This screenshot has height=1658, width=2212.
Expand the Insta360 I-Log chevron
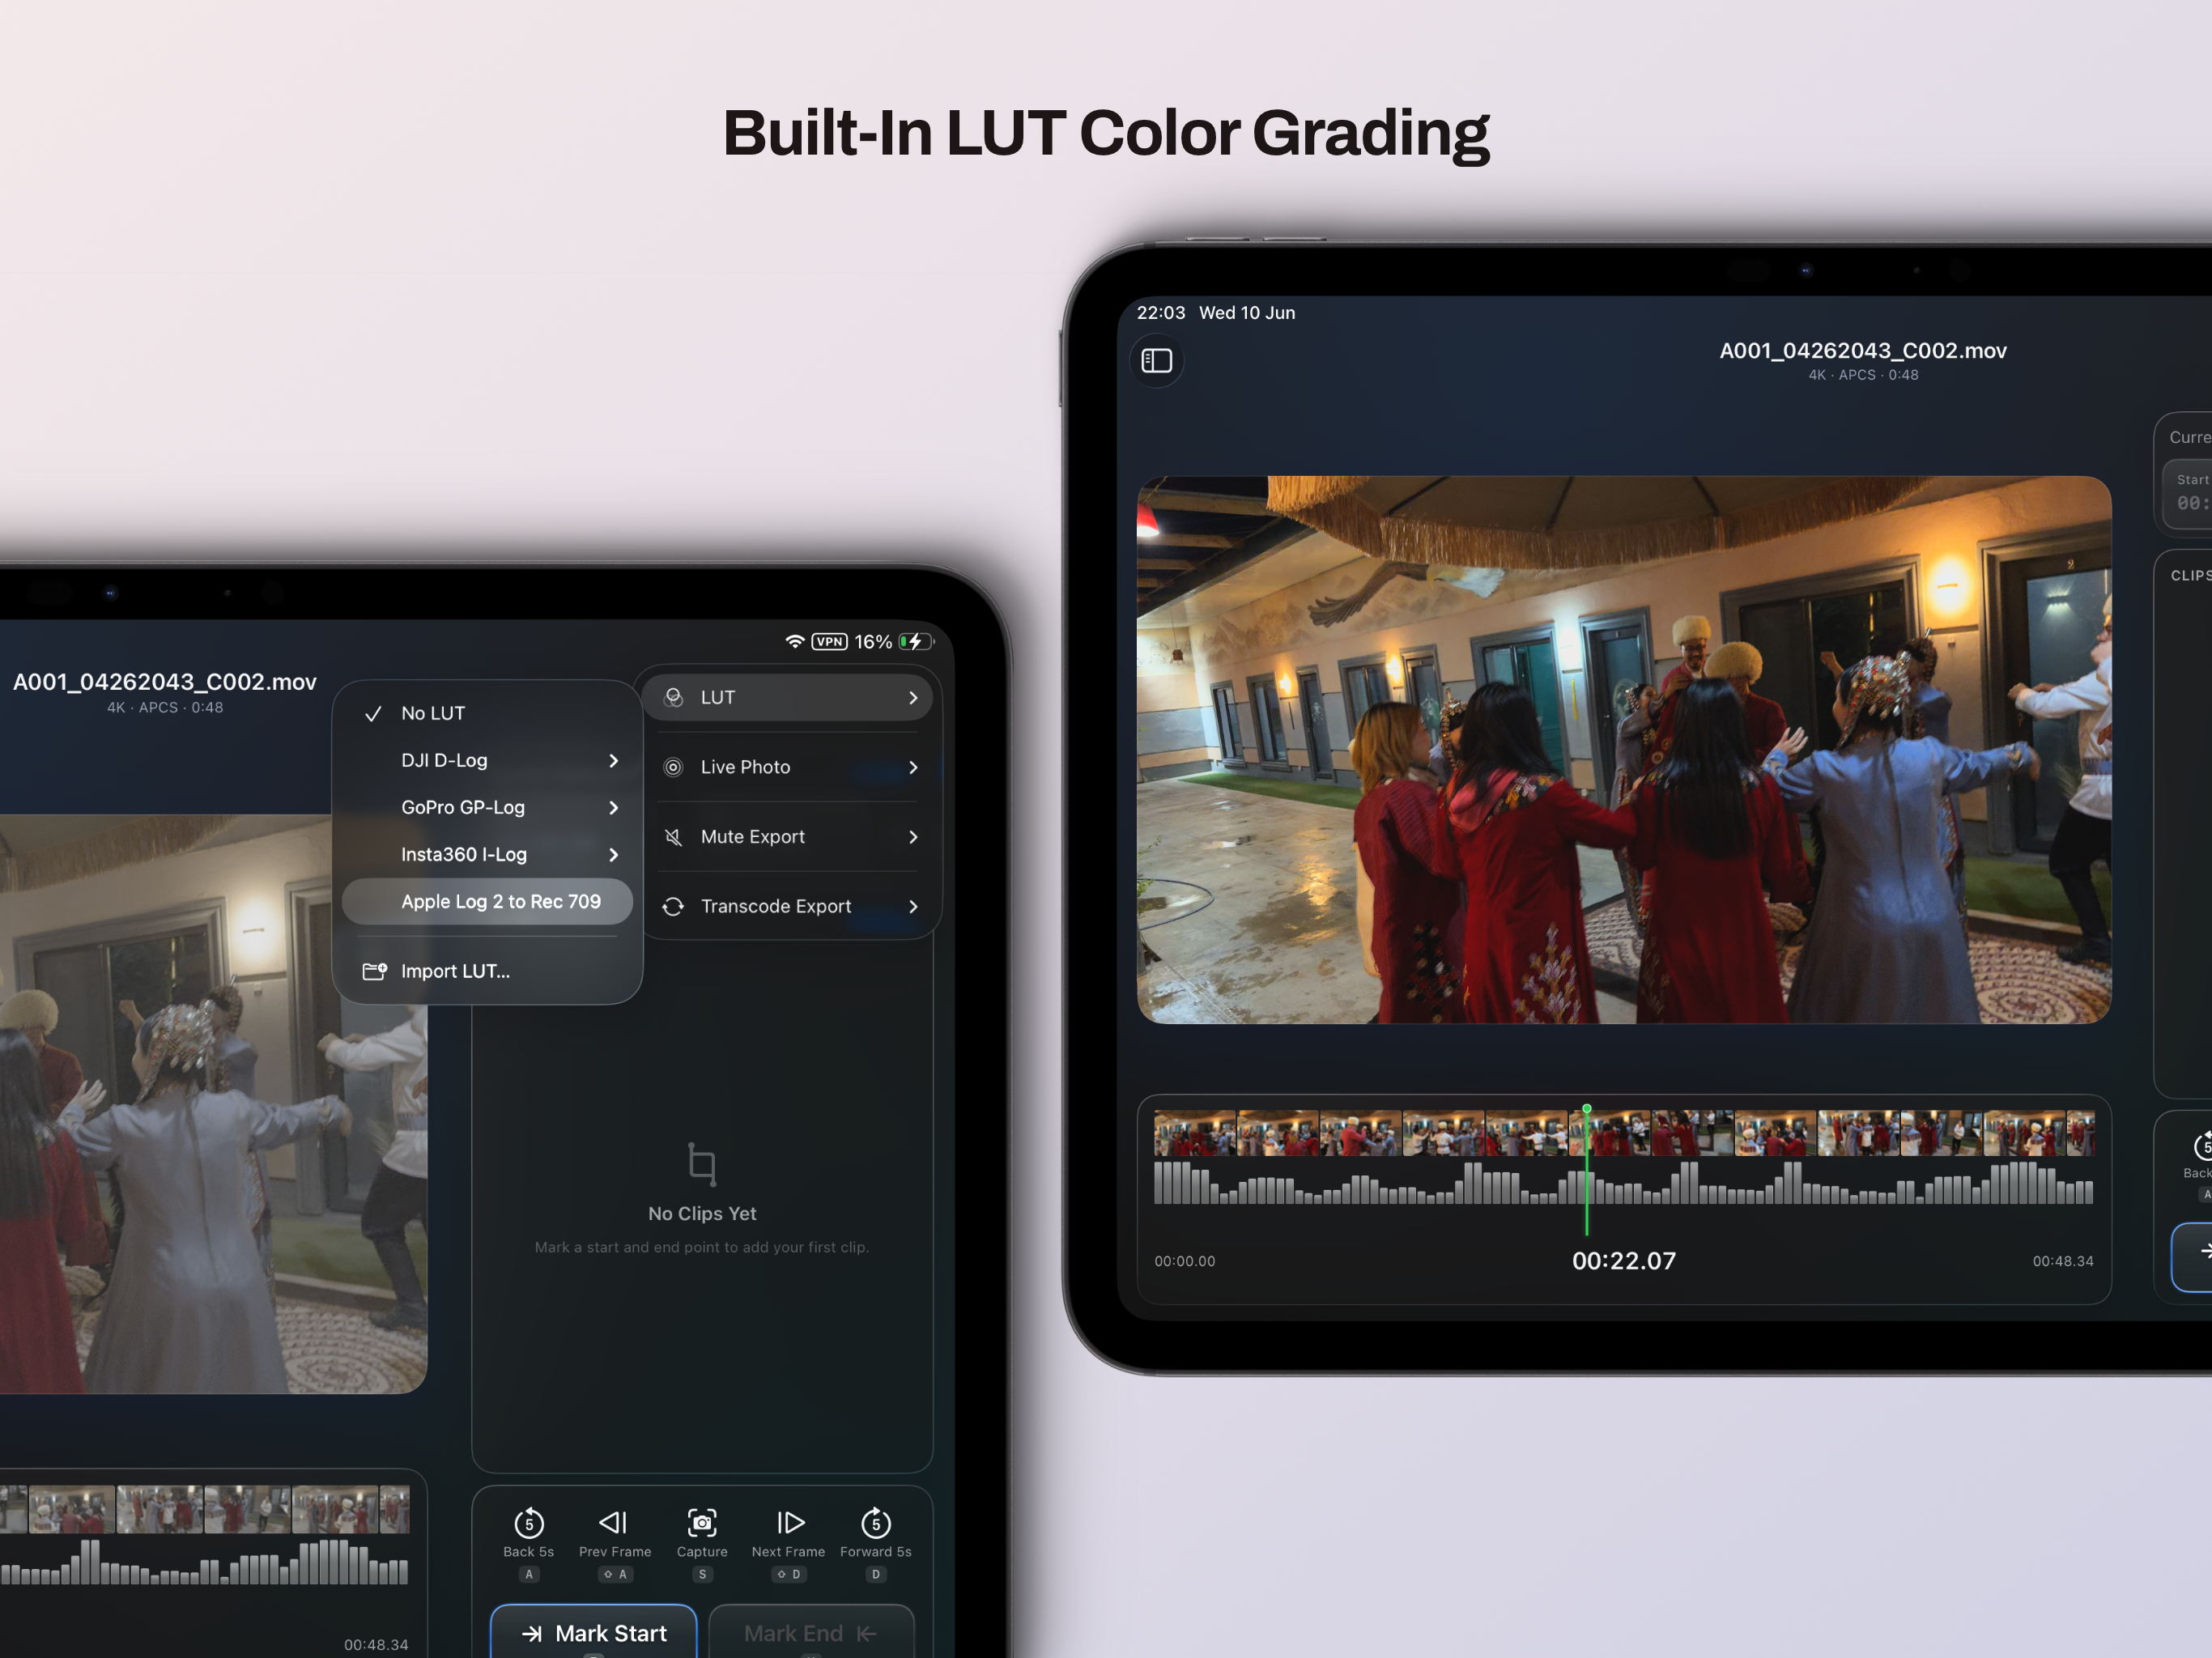(614, 855)
